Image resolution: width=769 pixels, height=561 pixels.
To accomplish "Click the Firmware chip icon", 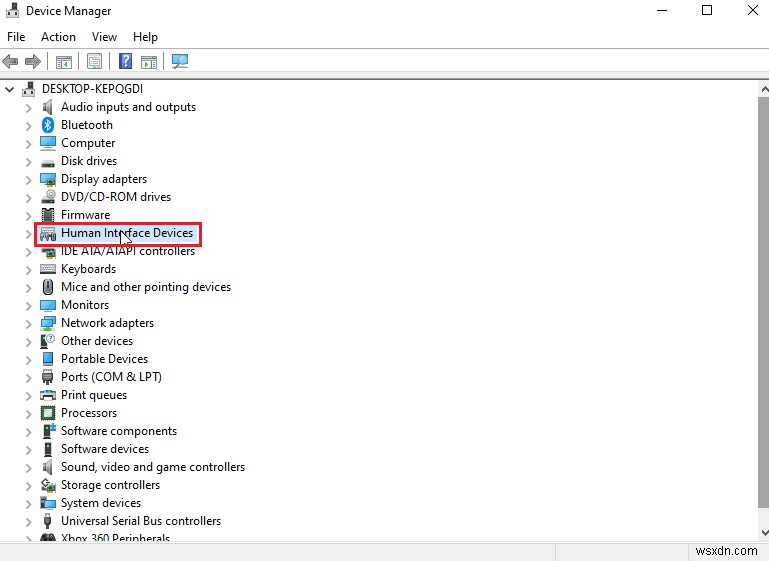I will (x=48, y=215).
